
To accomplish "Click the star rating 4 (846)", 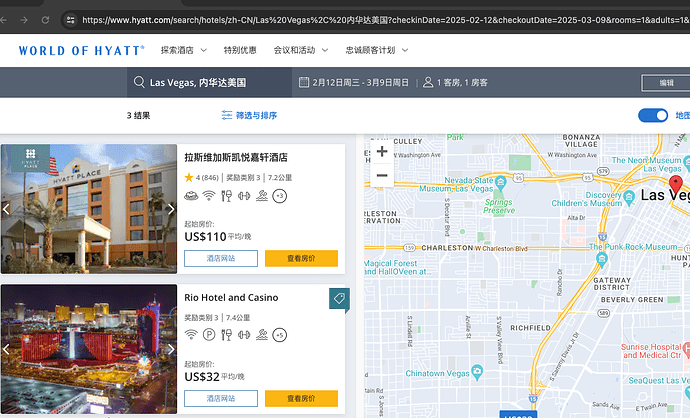I will (202, 177).
